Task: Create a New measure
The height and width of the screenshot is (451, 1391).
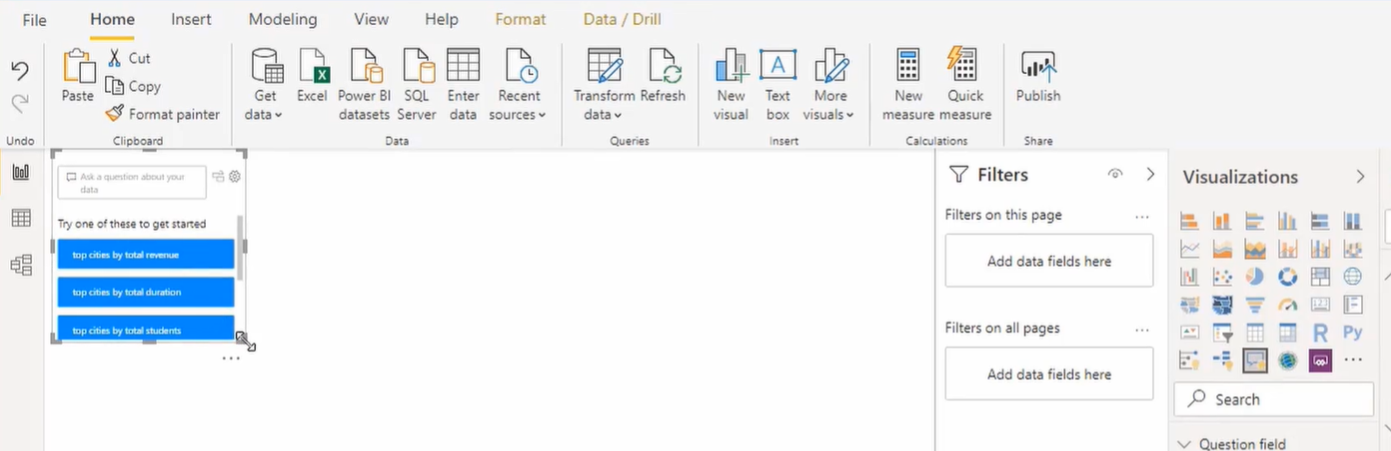Action: (908, 85)
